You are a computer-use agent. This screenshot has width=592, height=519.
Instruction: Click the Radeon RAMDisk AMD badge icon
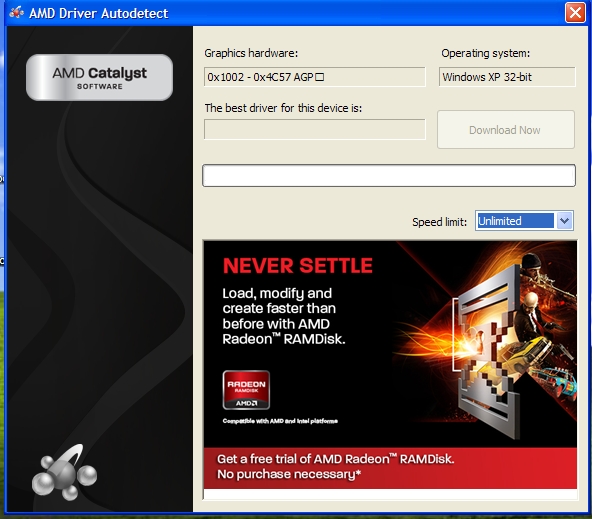246,390
